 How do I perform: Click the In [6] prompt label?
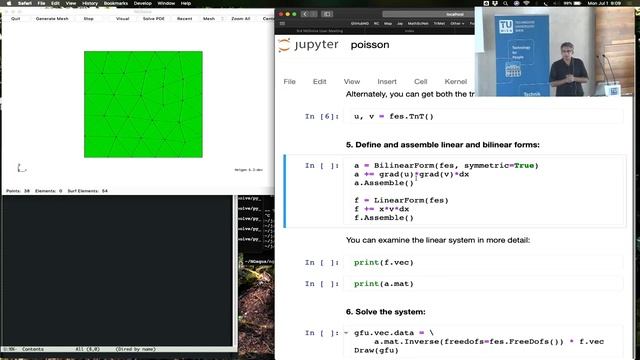tap(322, 116)
